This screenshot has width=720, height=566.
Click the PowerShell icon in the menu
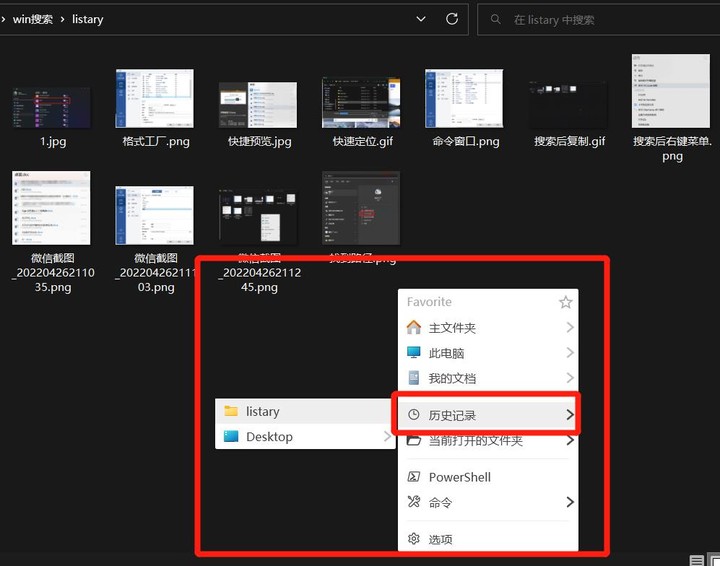coord(414,477)
